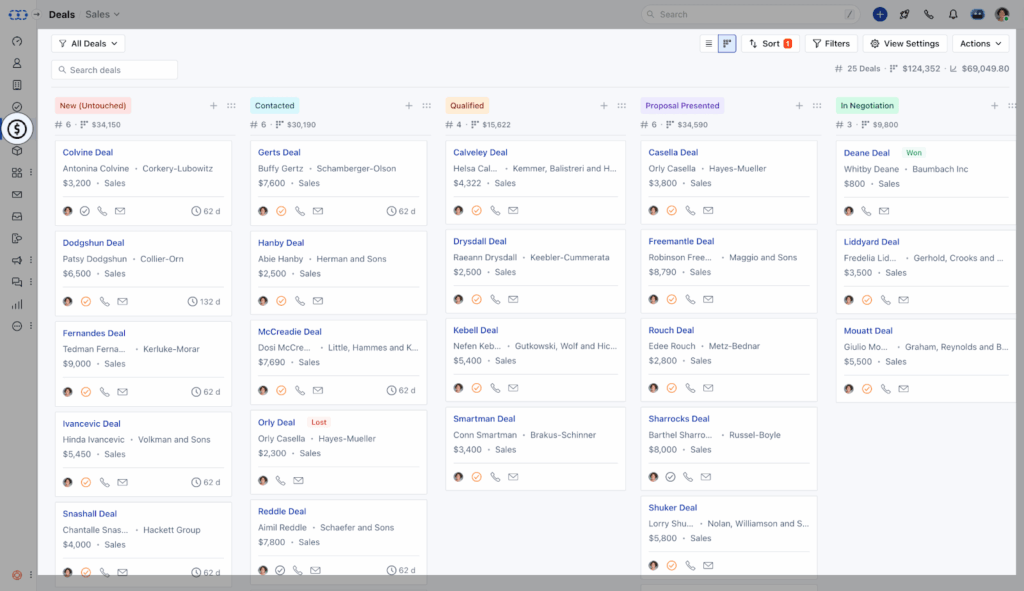Expand the All Deals filter dropdown
The height and width of the screenshot is (591, 1024).
tap(88, 44)
